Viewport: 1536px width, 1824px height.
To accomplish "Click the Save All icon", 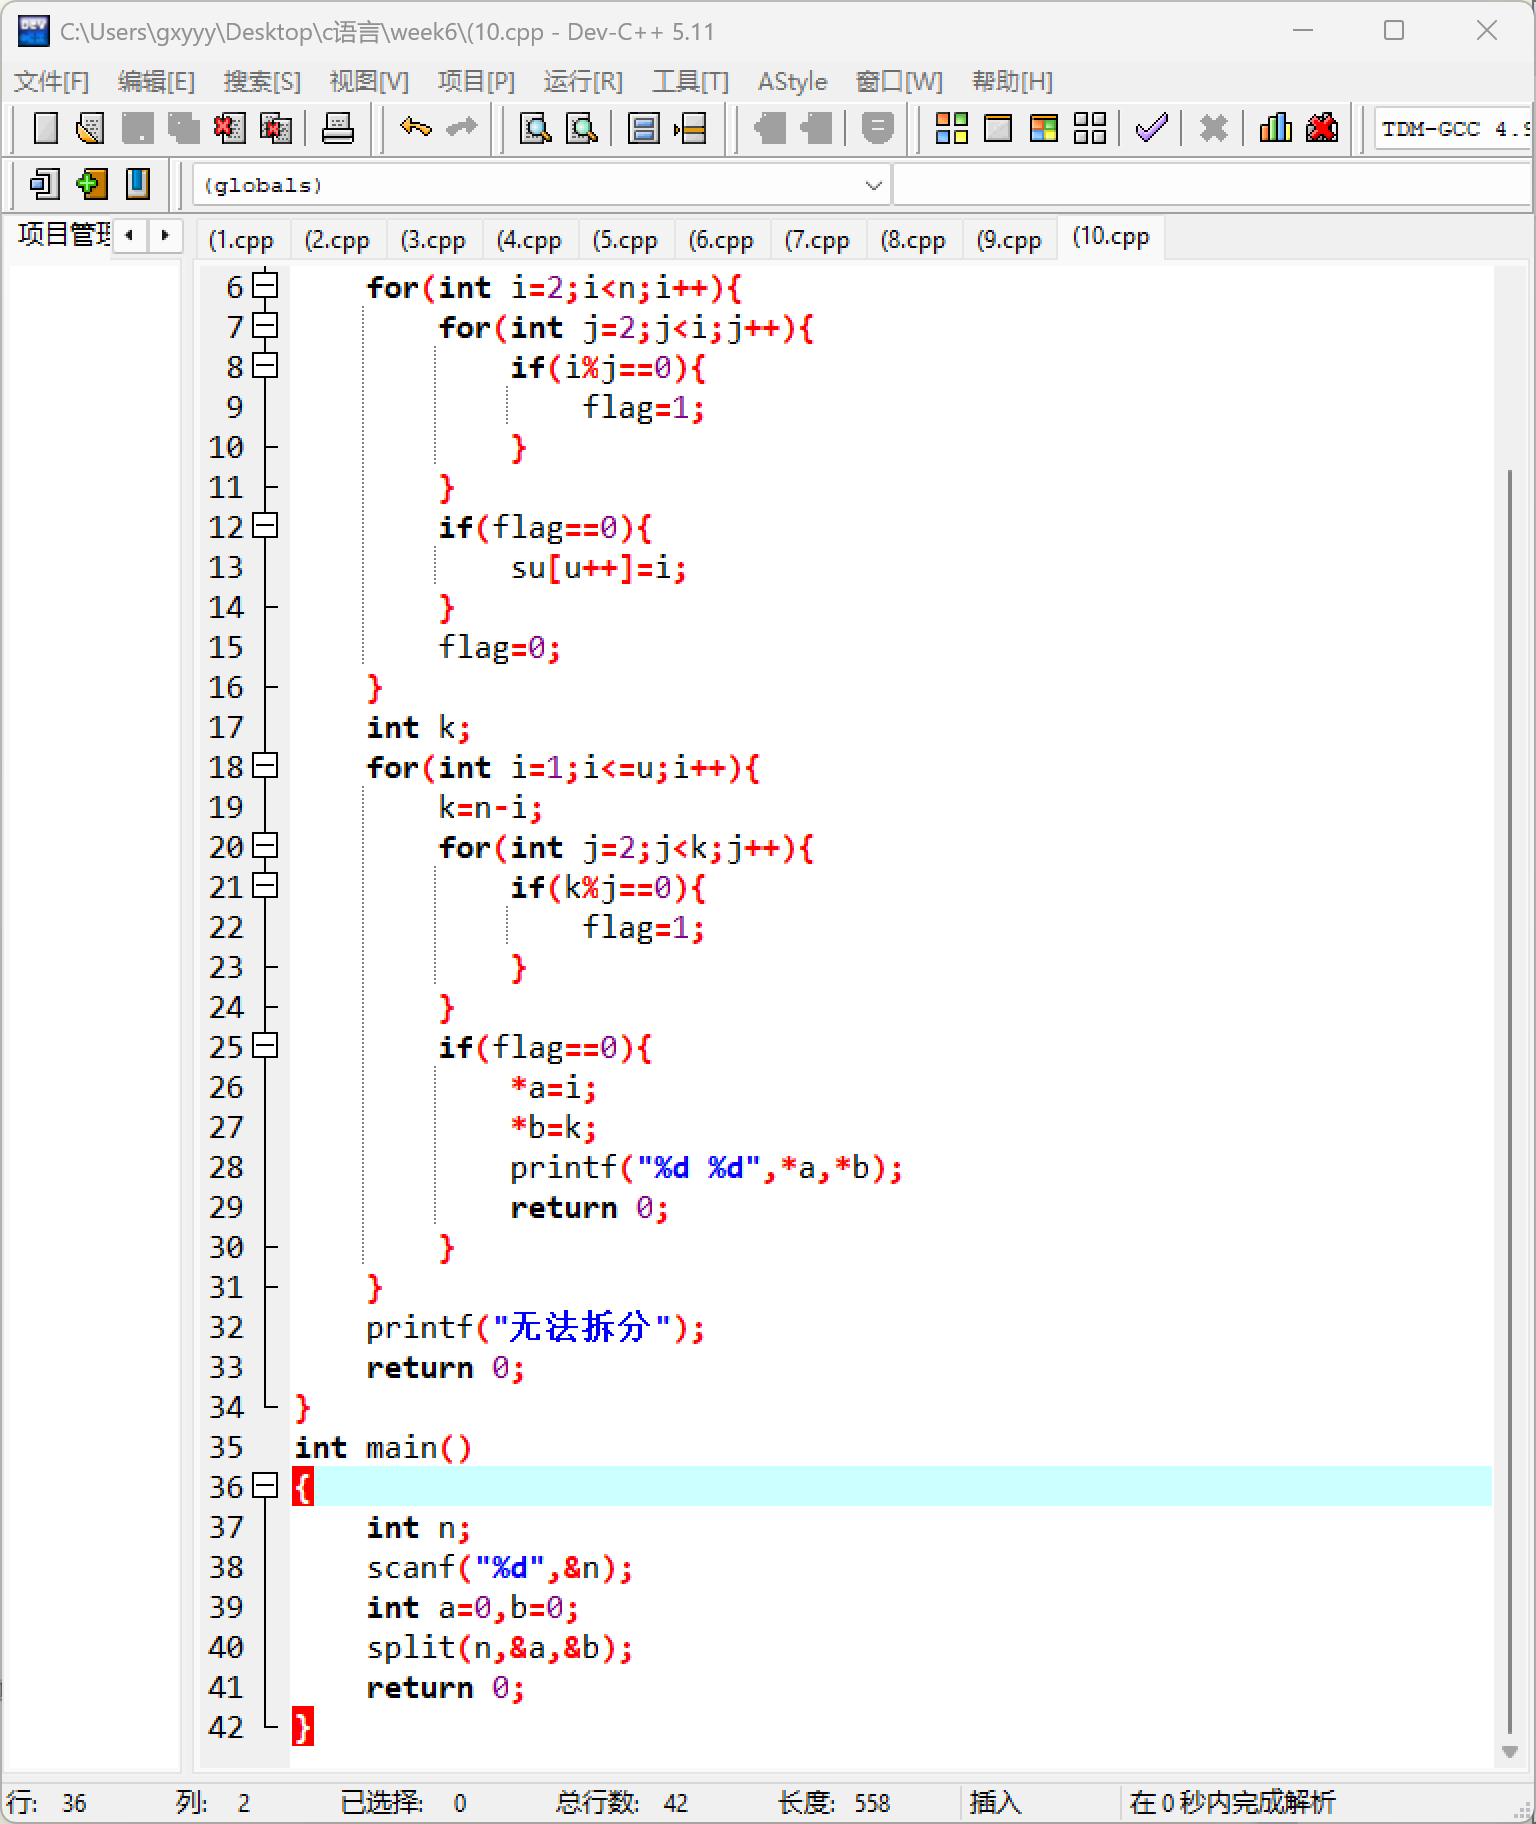I will pos(183,128).
